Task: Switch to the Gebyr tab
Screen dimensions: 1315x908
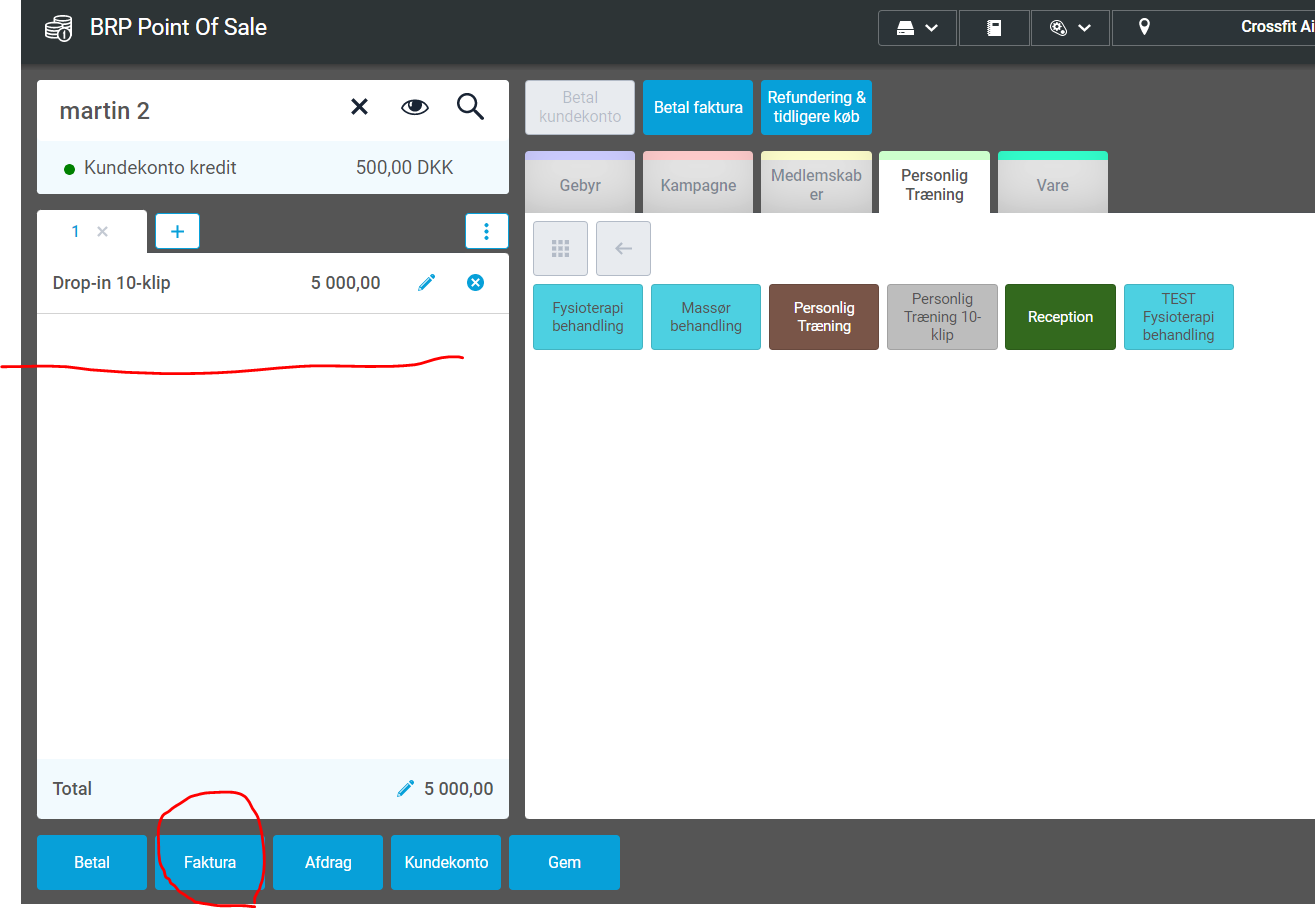Action: [580, 183]
